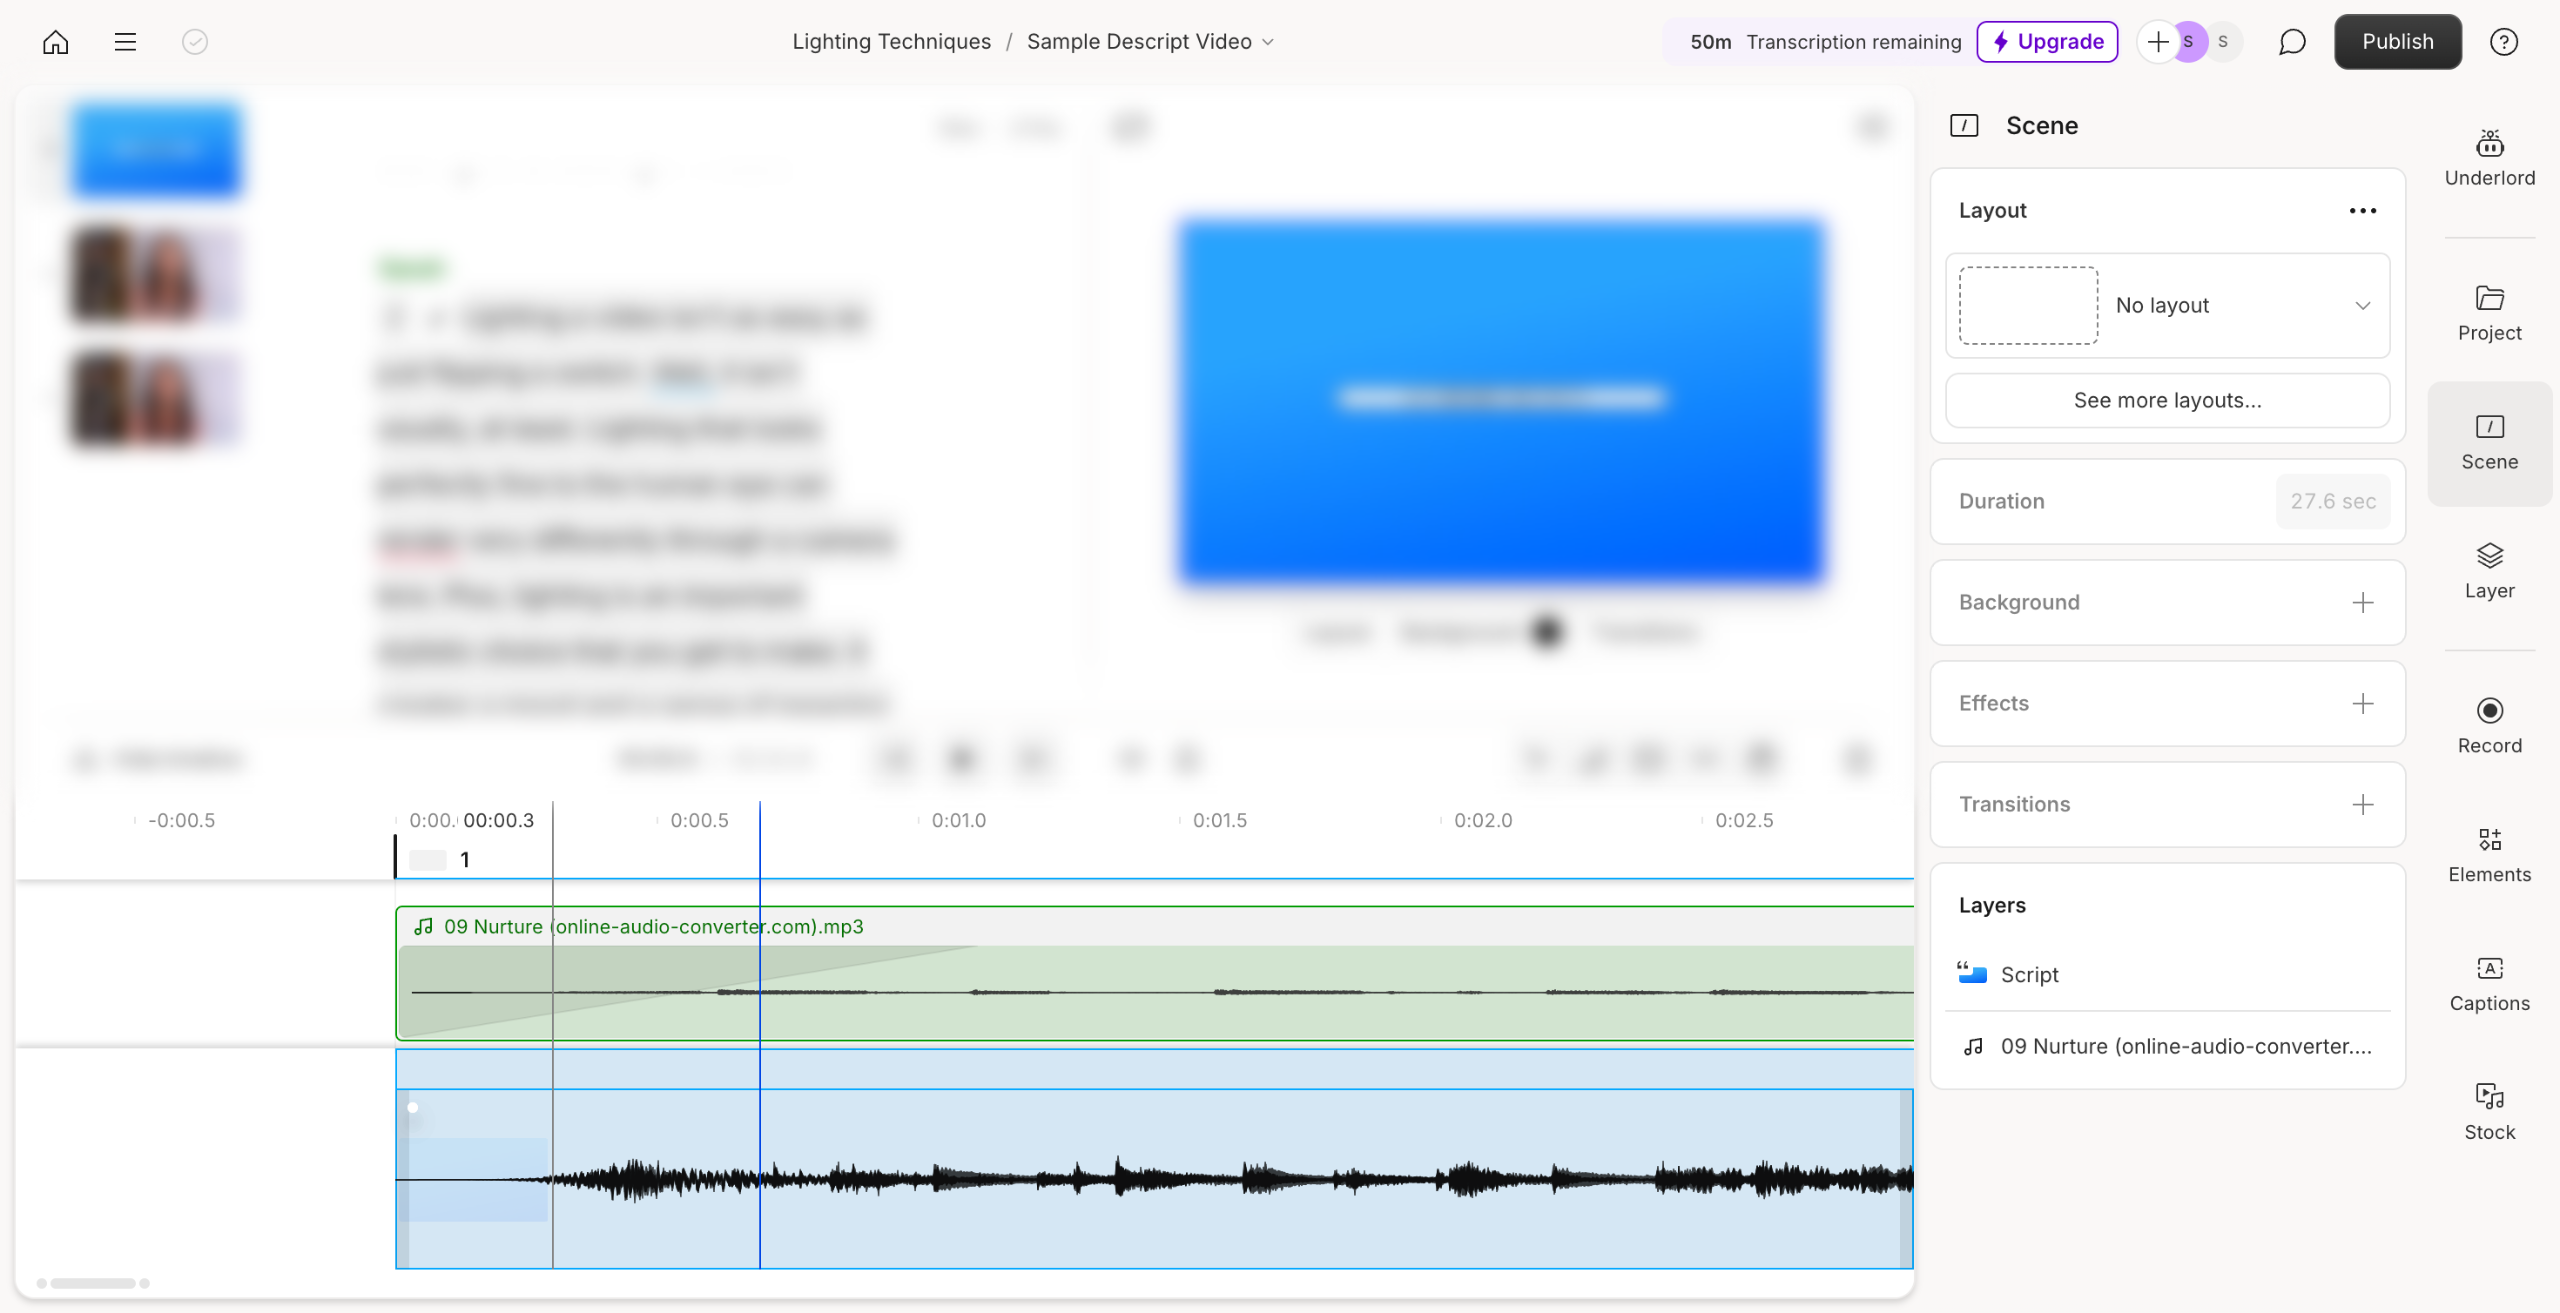Open the Record panel
The height and width of the screenshot is (1313, 2560).
tap(2489, 726)
